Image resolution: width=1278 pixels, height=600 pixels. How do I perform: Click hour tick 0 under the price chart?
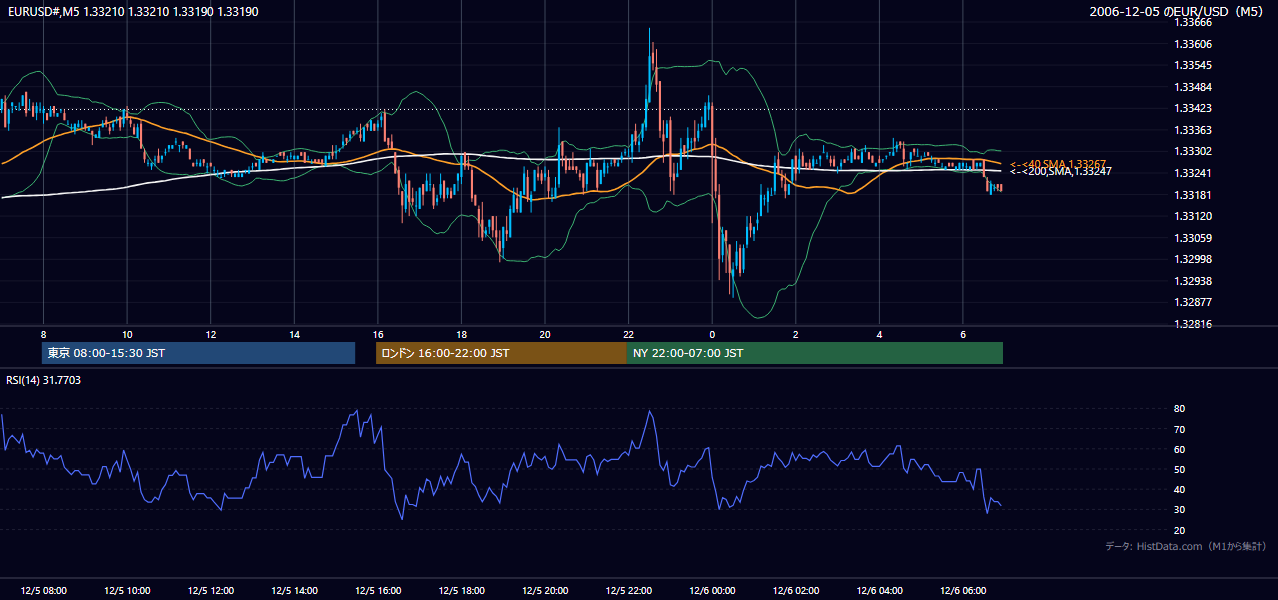pos(712,334)
